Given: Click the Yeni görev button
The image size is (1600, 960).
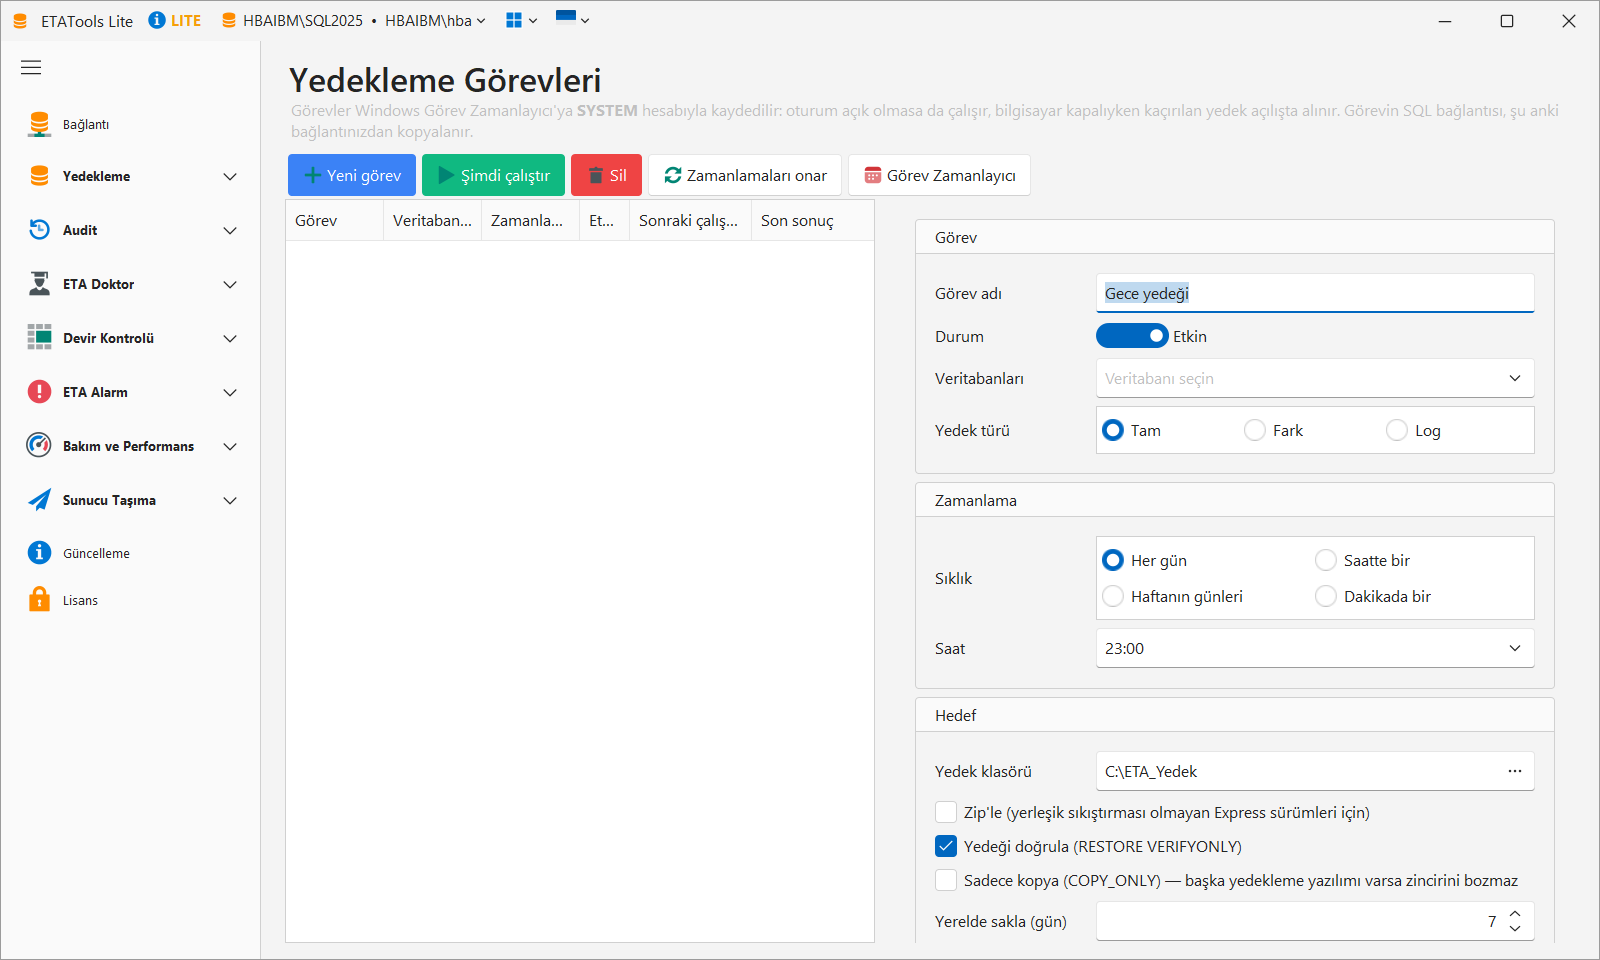Looking at the screenshot, I should click(x=352, y=175).
